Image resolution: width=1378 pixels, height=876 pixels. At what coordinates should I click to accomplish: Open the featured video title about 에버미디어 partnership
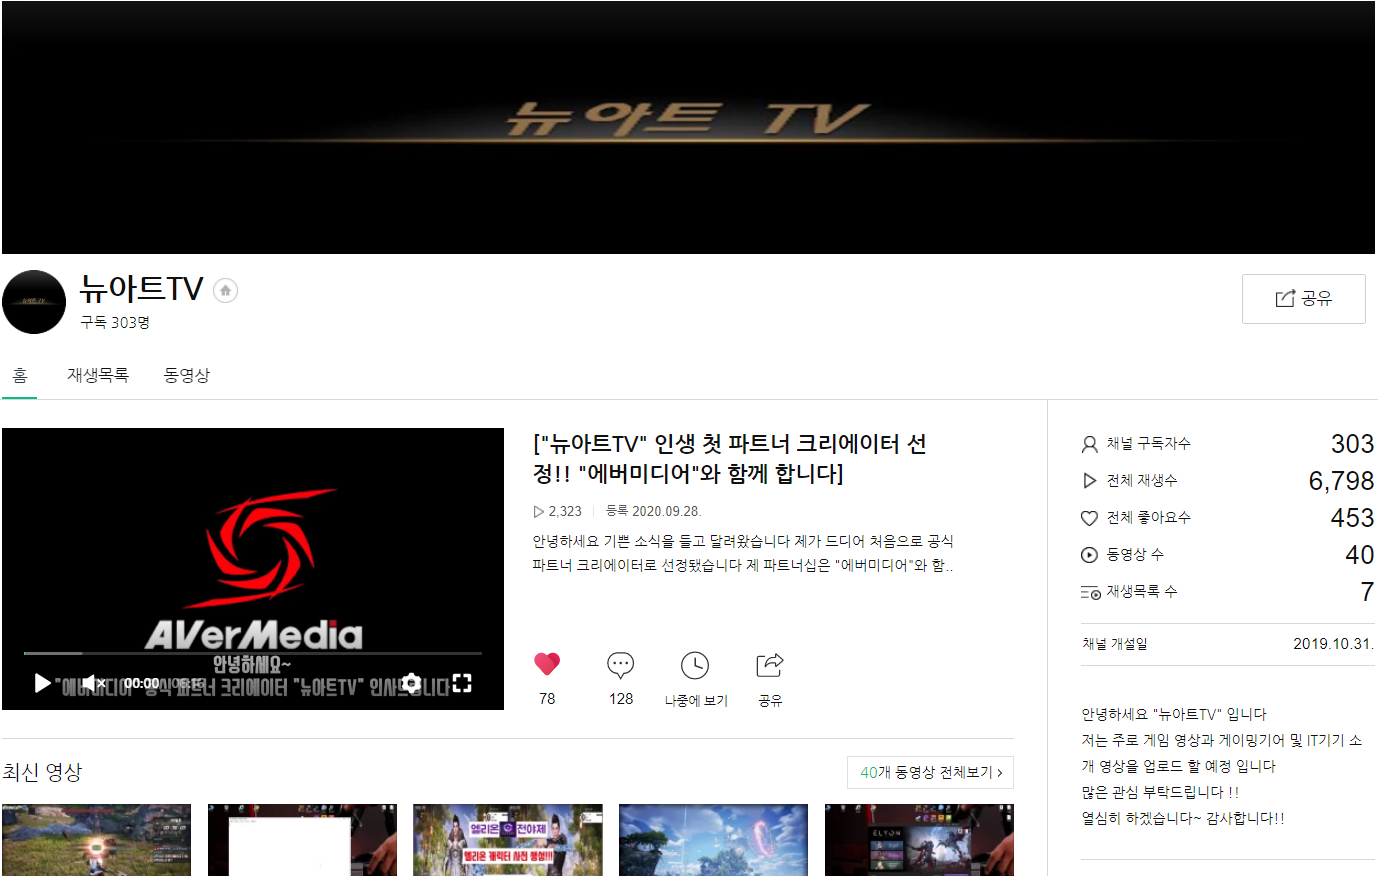pos(730,458)
